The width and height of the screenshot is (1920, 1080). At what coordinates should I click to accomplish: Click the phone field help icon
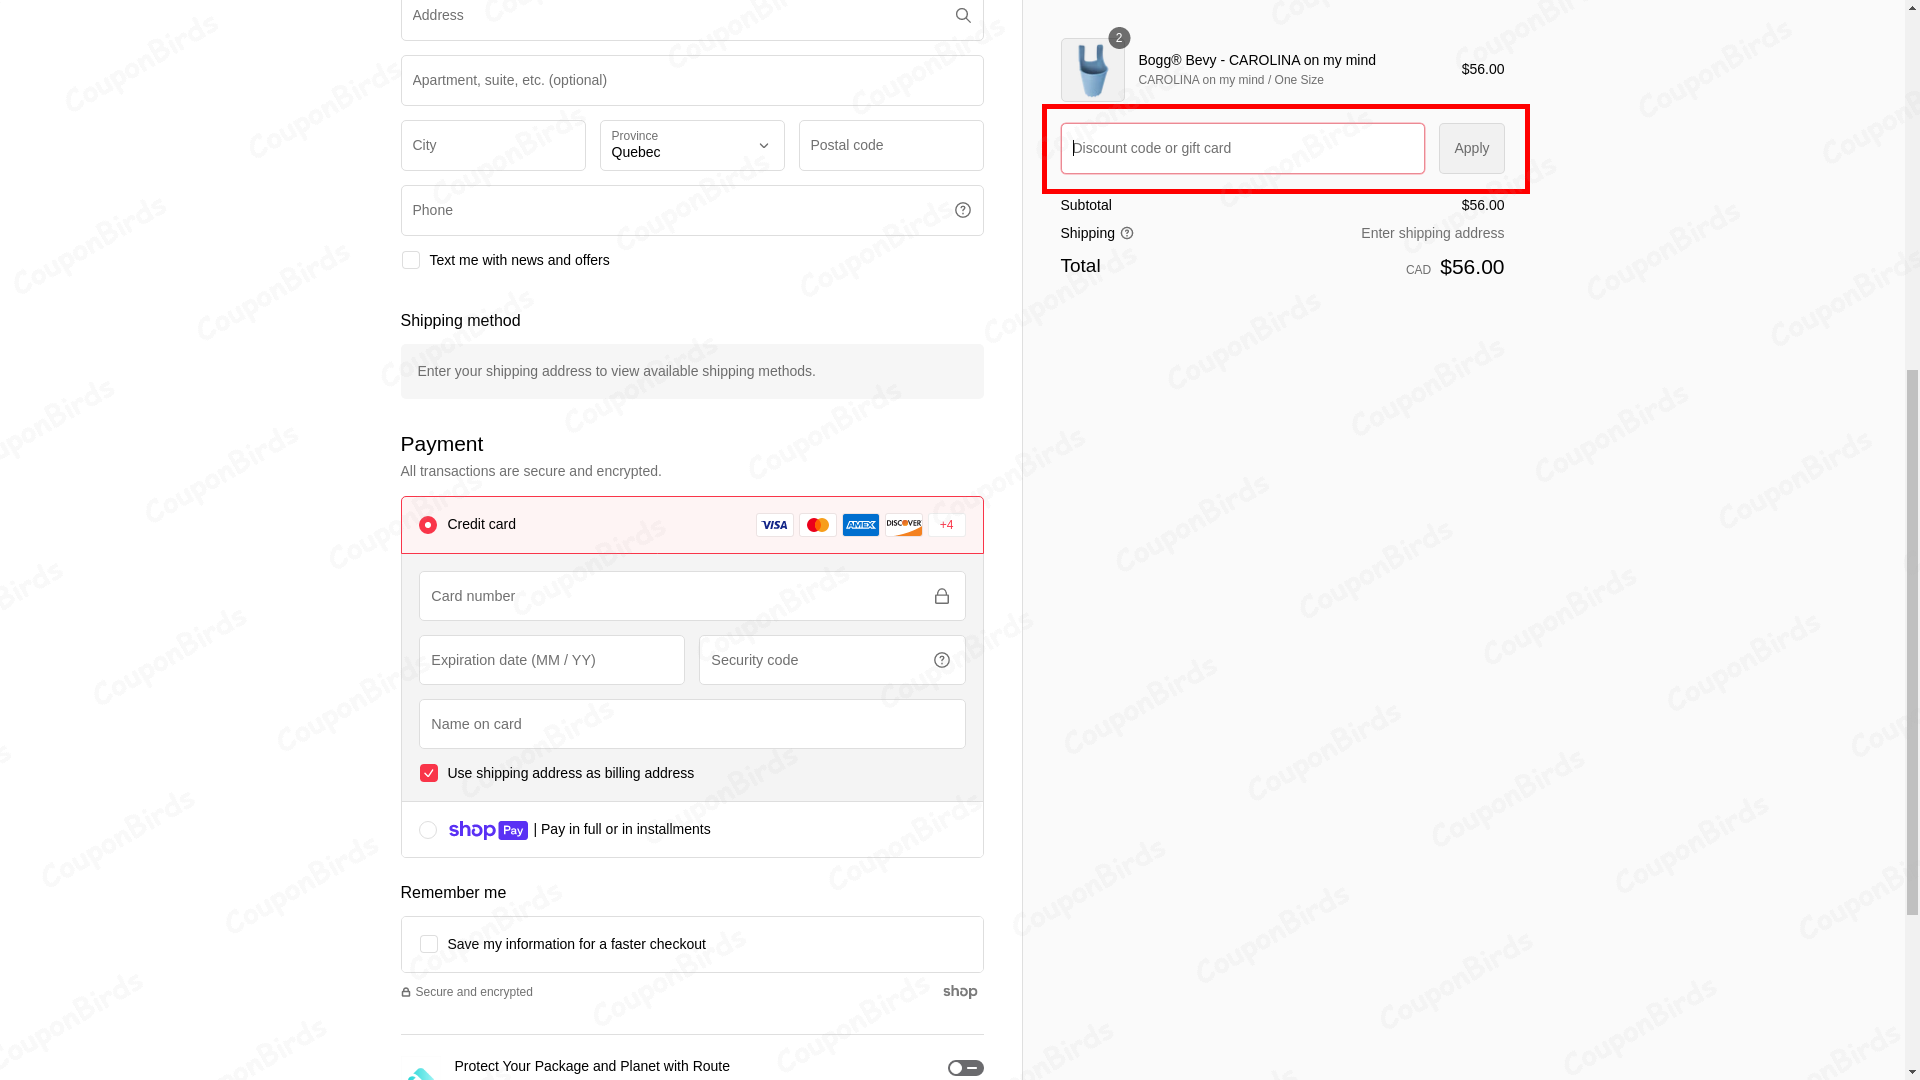pos(962,210)
